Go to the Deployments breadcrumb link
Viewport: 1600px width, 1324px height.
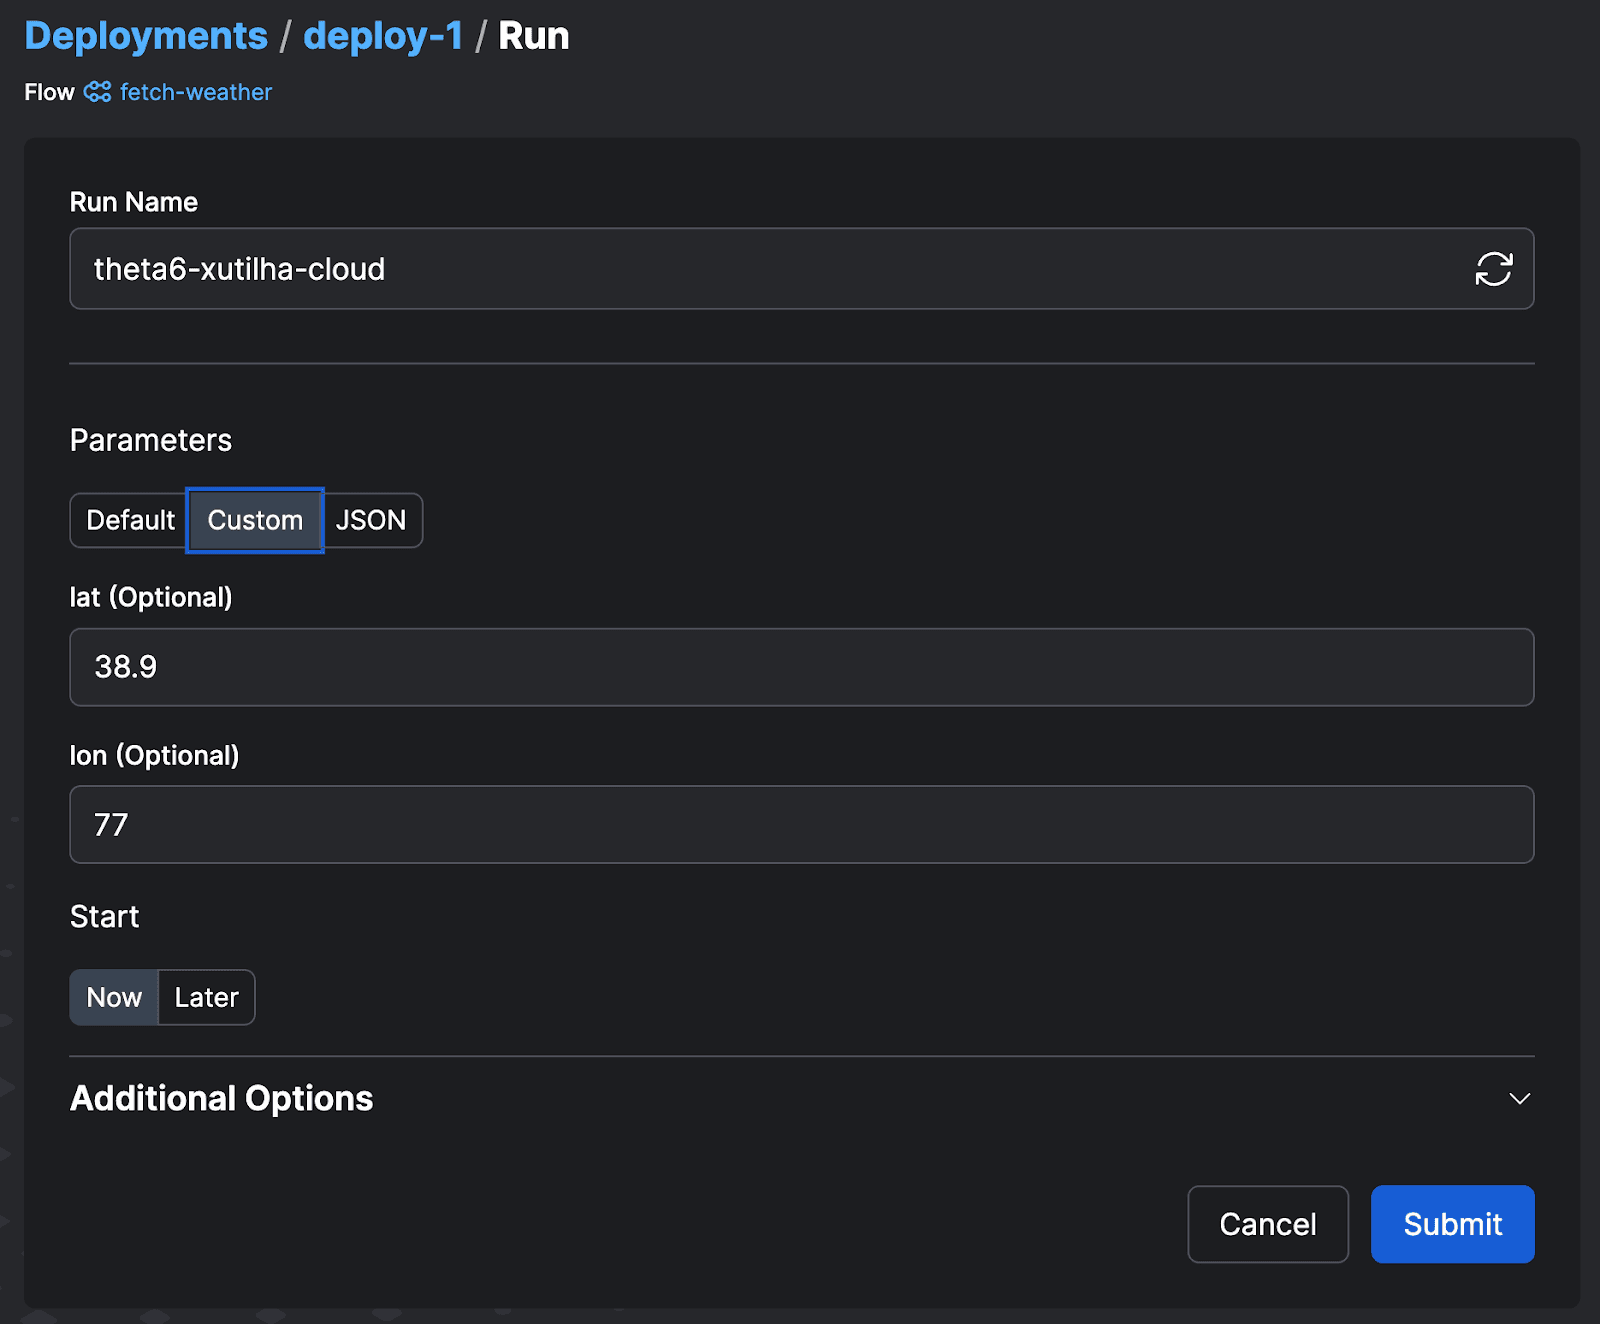[x=146, y=36]
